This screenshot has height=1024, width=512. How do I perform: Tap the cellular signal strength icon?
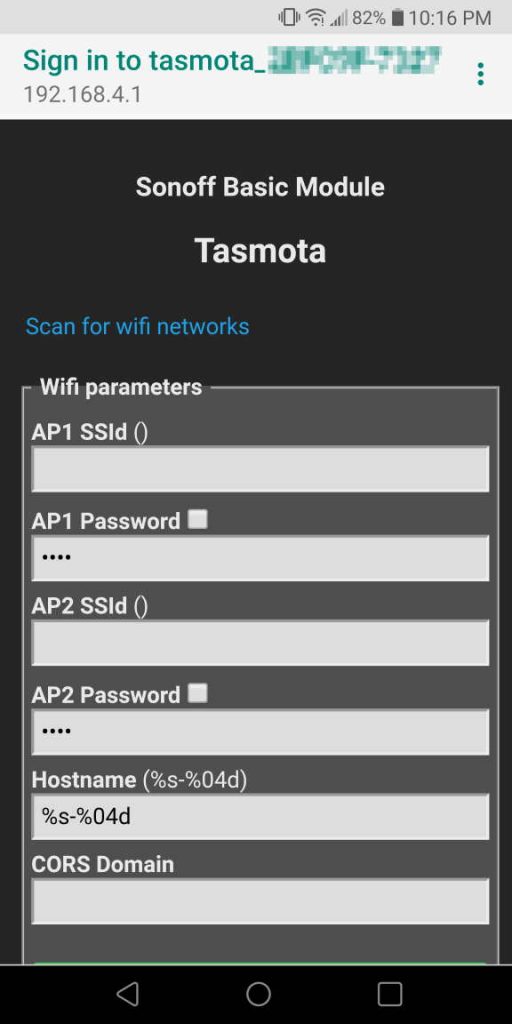pyautogui.click(x=338, y=18)
